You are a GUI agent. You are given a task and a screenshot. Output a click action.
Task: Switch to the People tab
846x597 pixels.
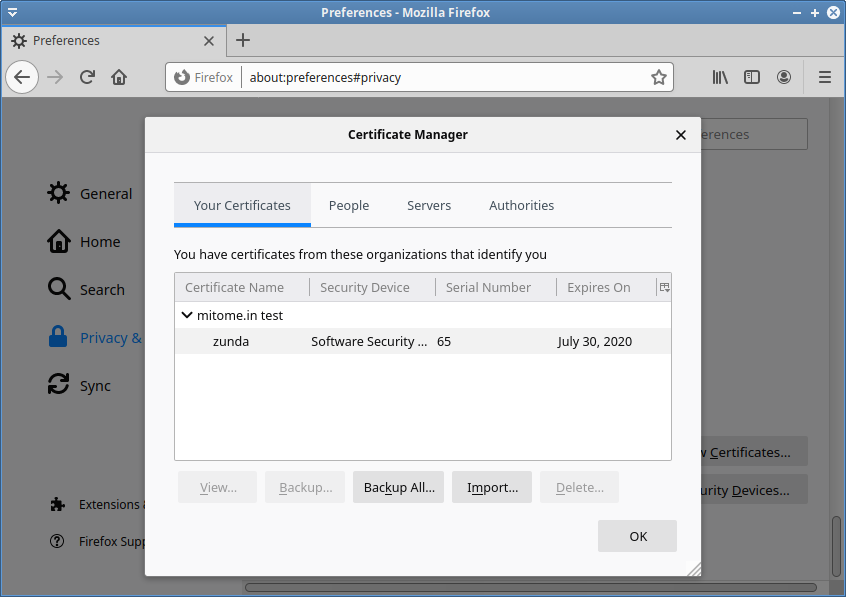(349, 205)
